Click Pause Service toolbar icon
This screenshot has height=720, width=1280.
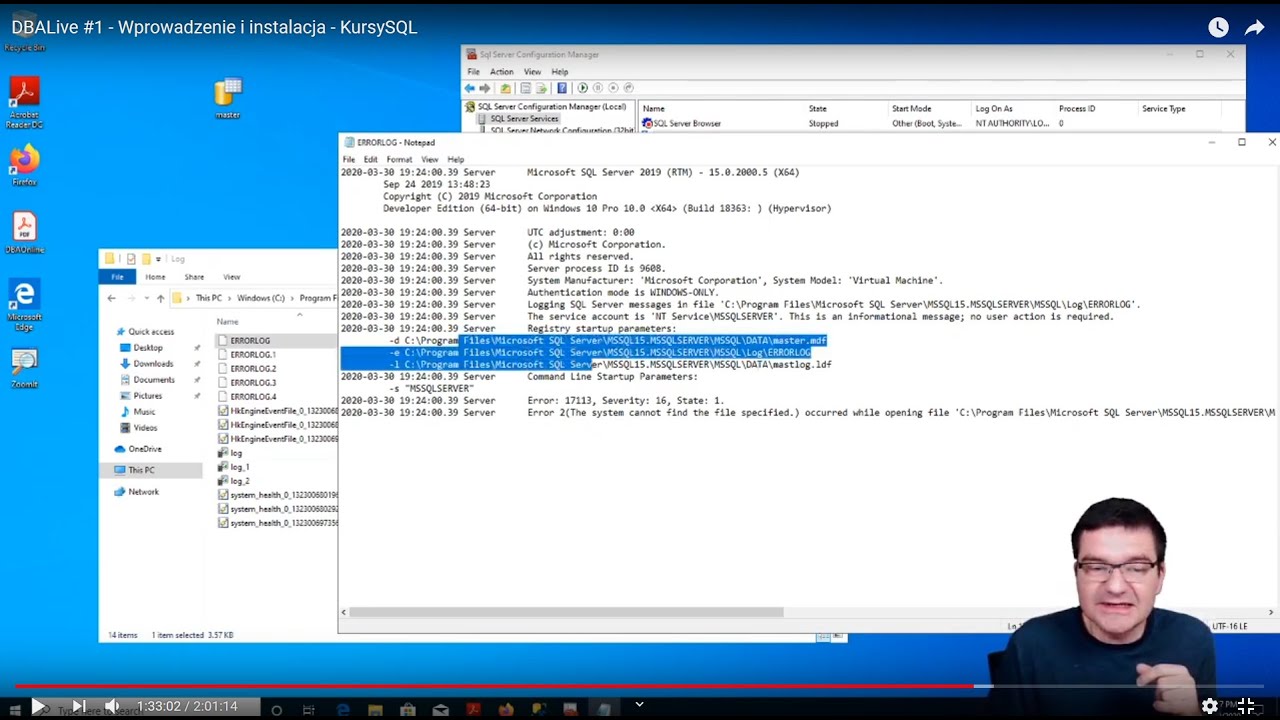pos(598,88)
